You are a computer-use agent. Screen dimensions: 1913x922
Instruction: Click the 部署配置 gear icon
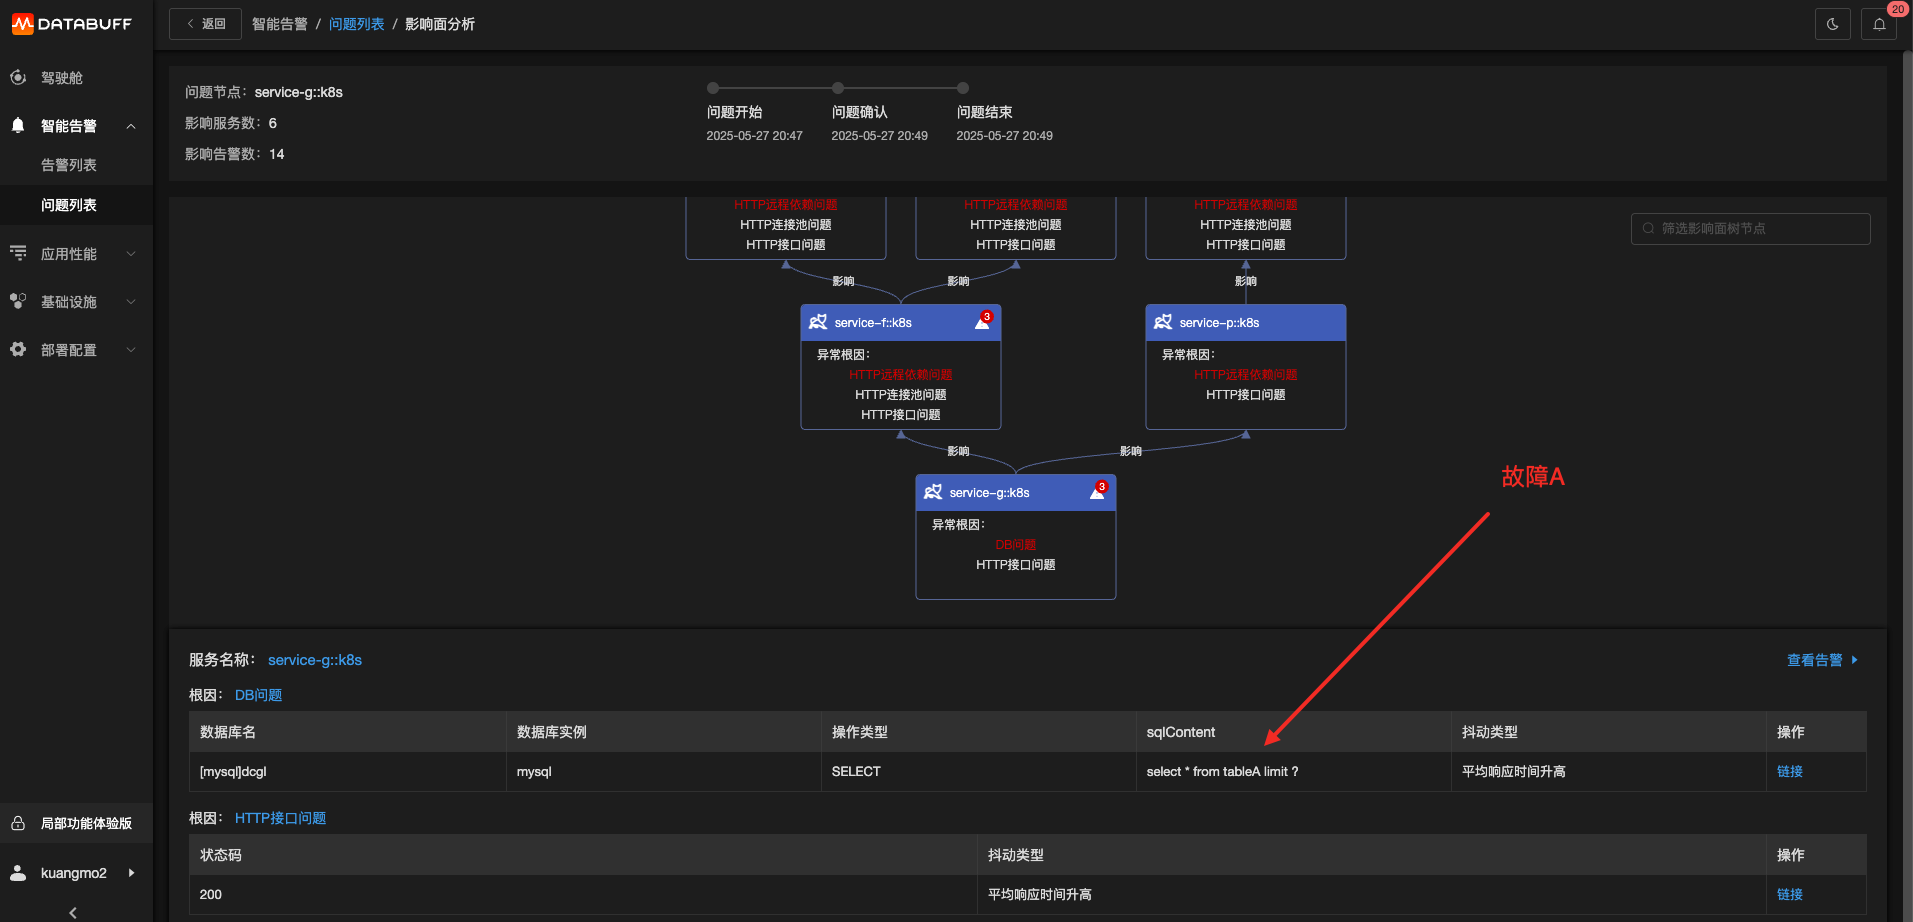pos(18,349)
